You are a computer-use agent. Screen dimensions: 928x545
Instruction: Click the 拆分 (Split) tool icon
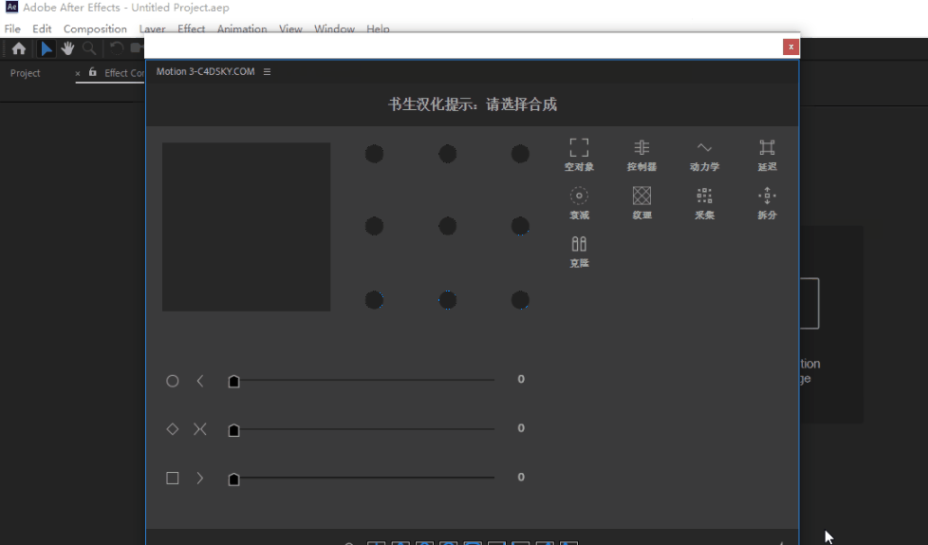[767, 203]
